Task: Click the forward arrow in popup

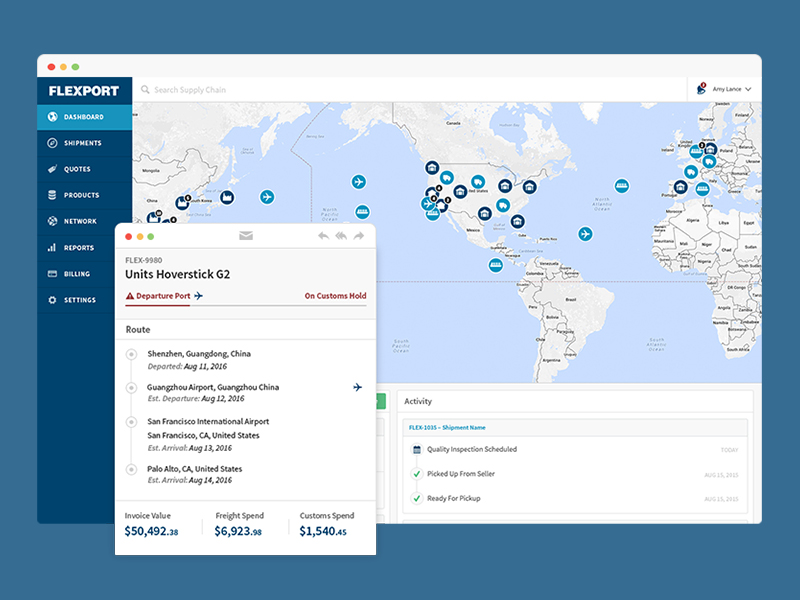Action: pyautogui.click(x=359, y=236)
